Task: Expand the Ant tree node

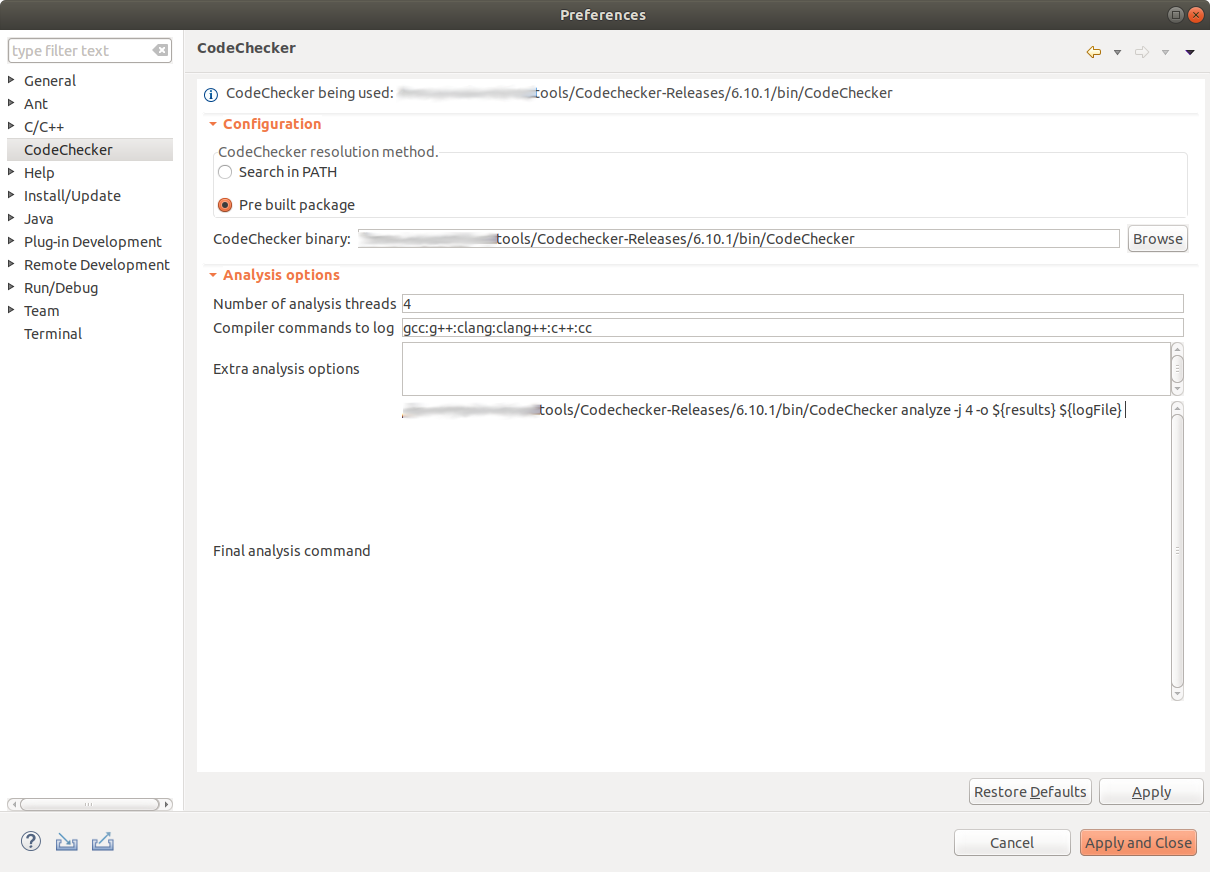Action: pyautogui.click(x=12, y=103)
